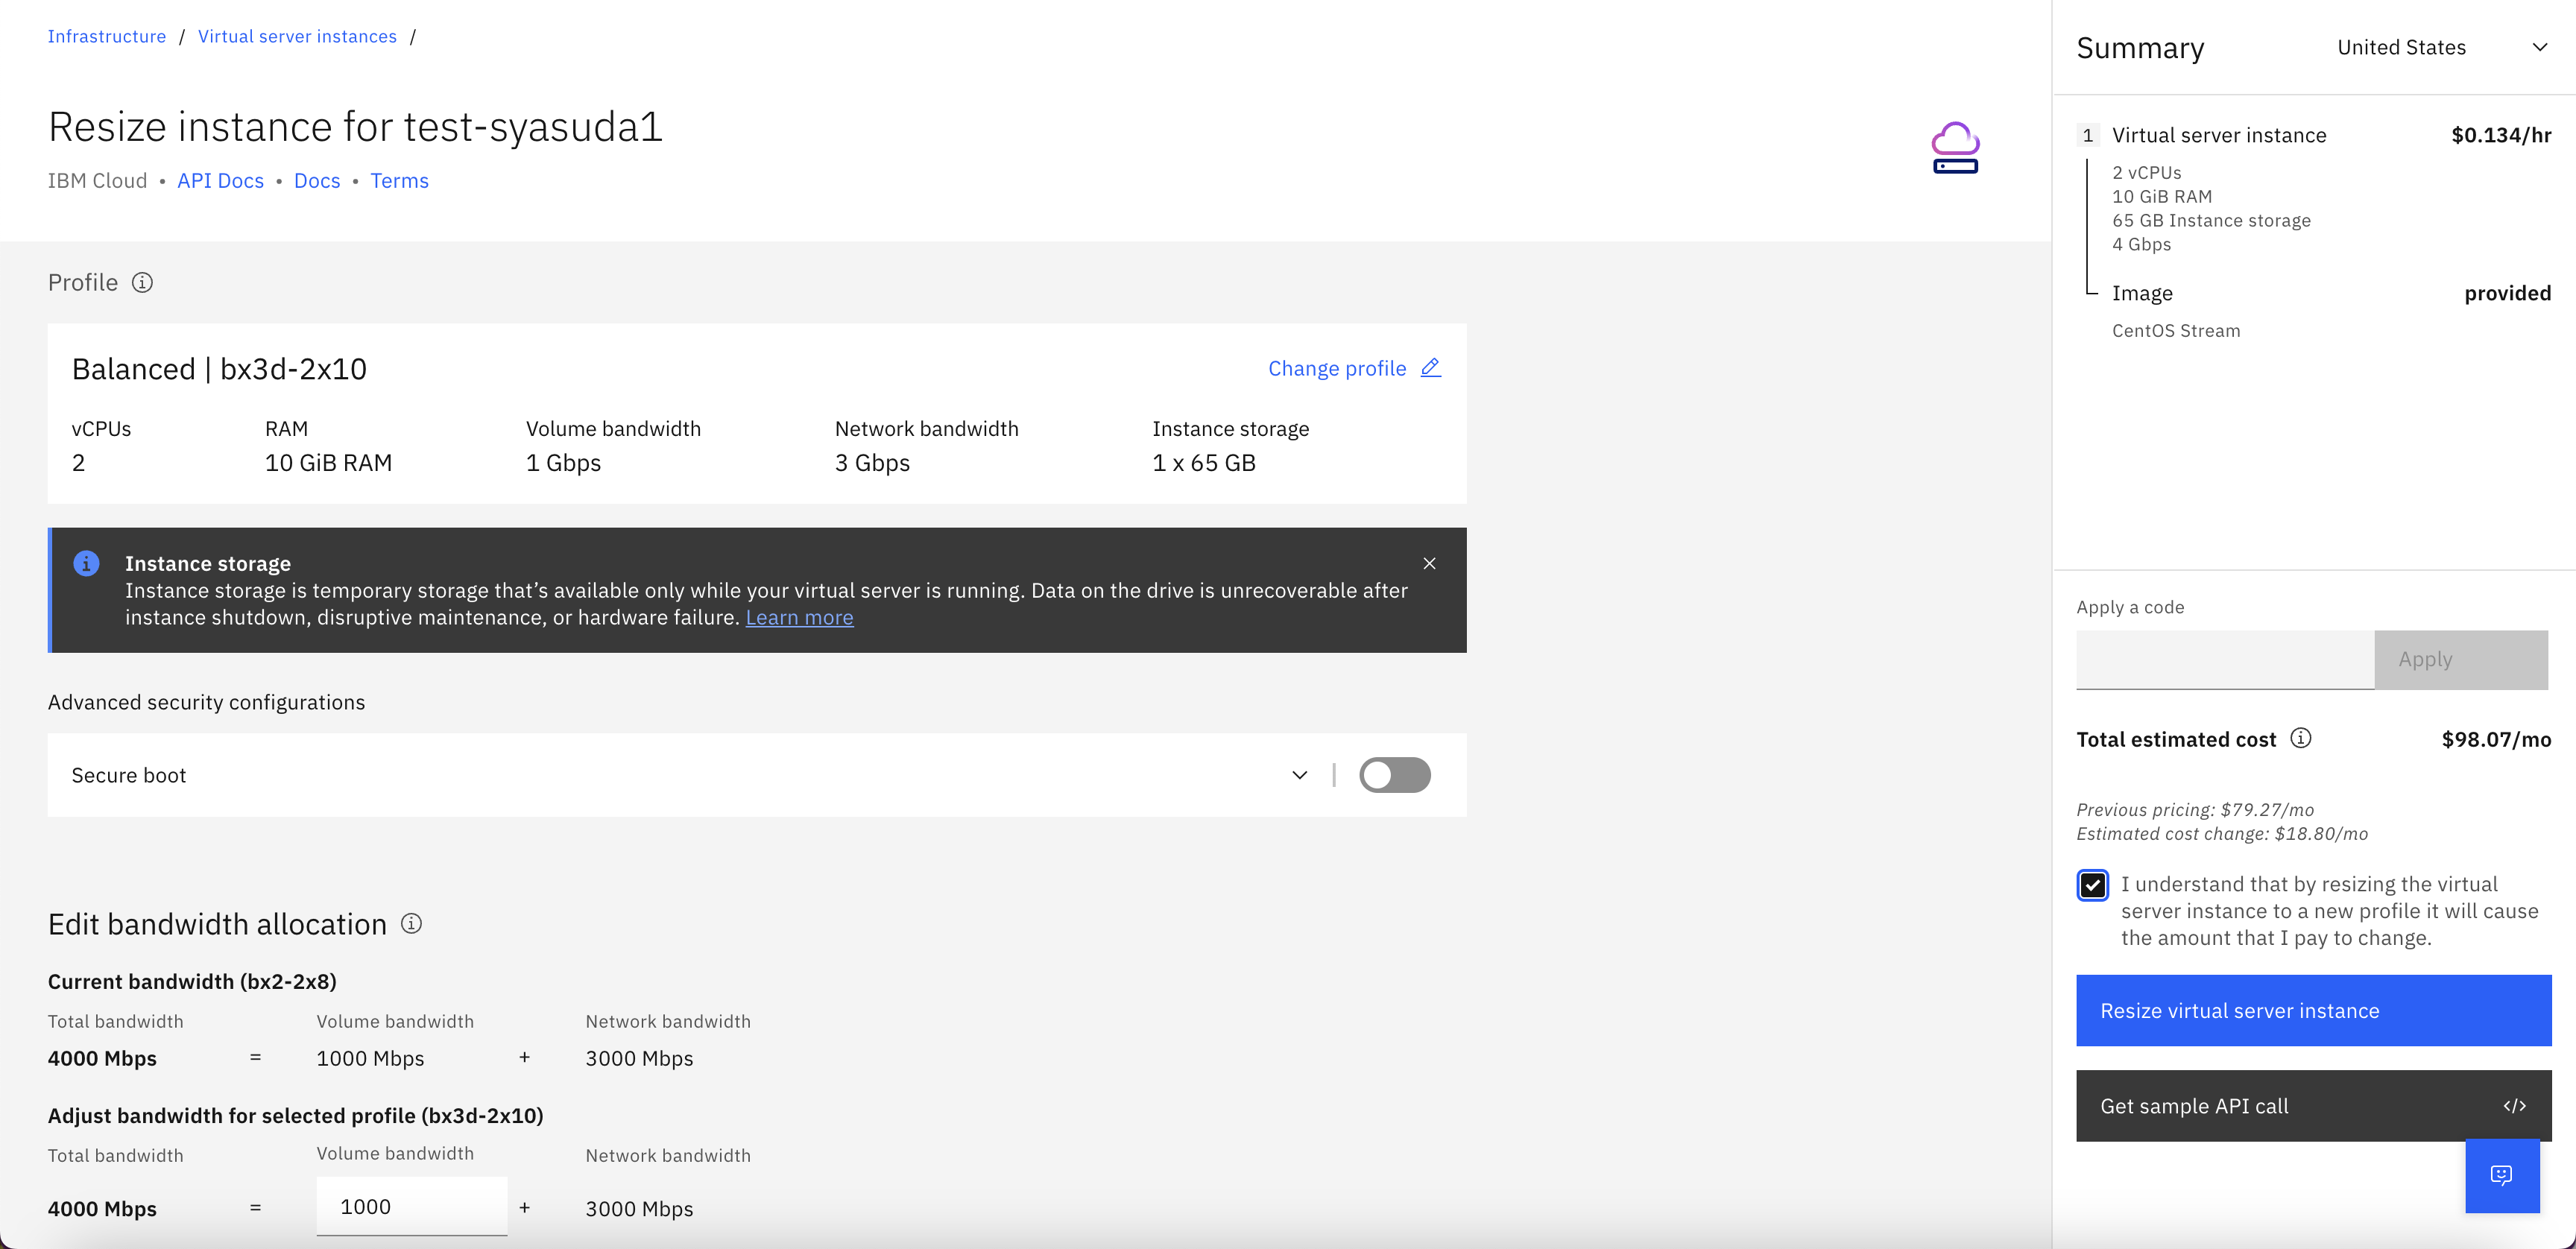The height and width of the screenshot is (1249, 2576).
Task: Click the Profile info icon
Action: click(143, 283)
